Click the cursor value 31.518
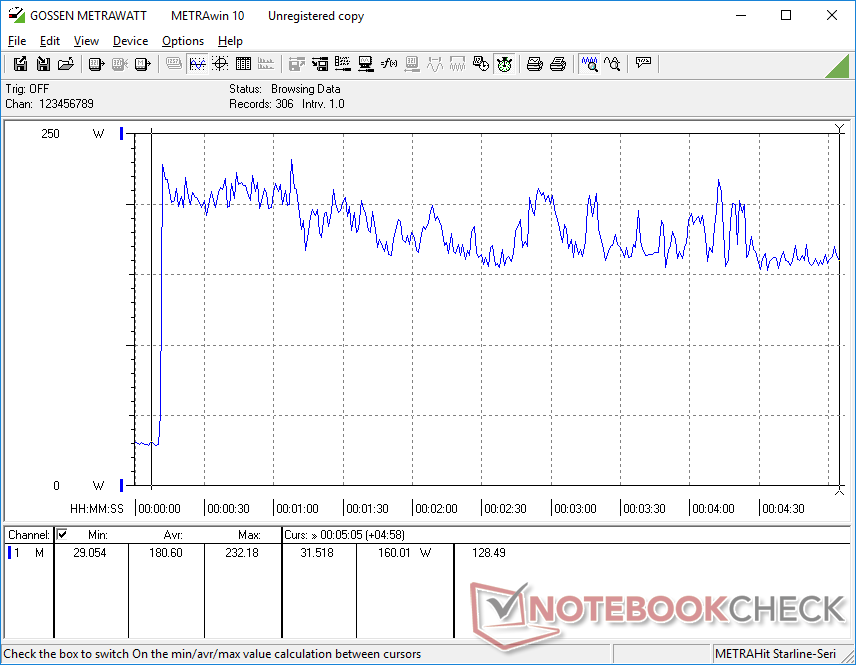Image resolution: width=856 pixels, height=665 pixels. pyautogui.click(x=317, y=553)
